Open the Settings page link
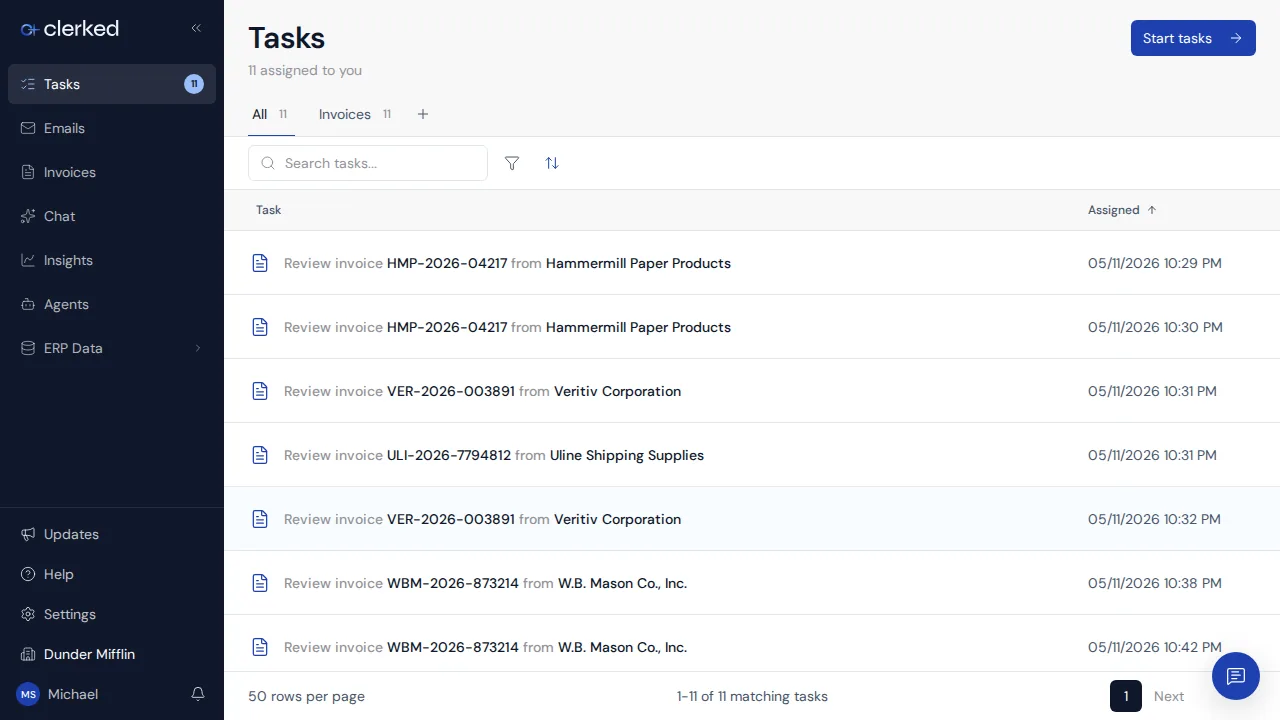This screenshot has width=1280, height=720. point(112,614)
